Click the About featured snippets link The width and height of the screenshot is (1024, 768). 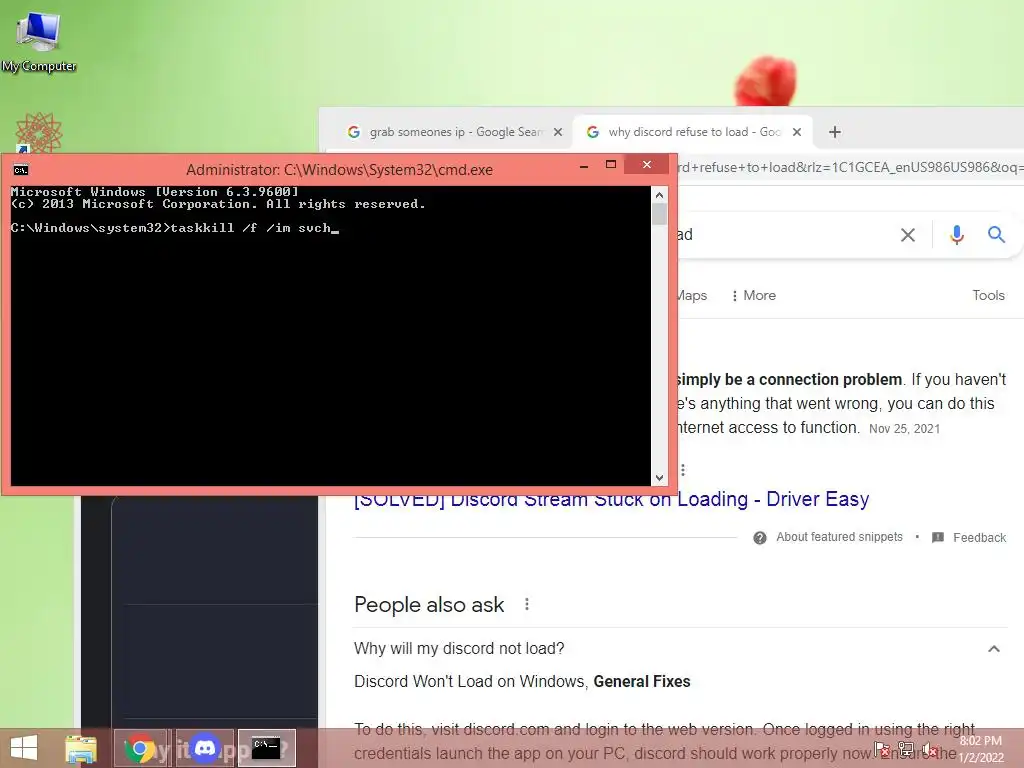(839, 537)
